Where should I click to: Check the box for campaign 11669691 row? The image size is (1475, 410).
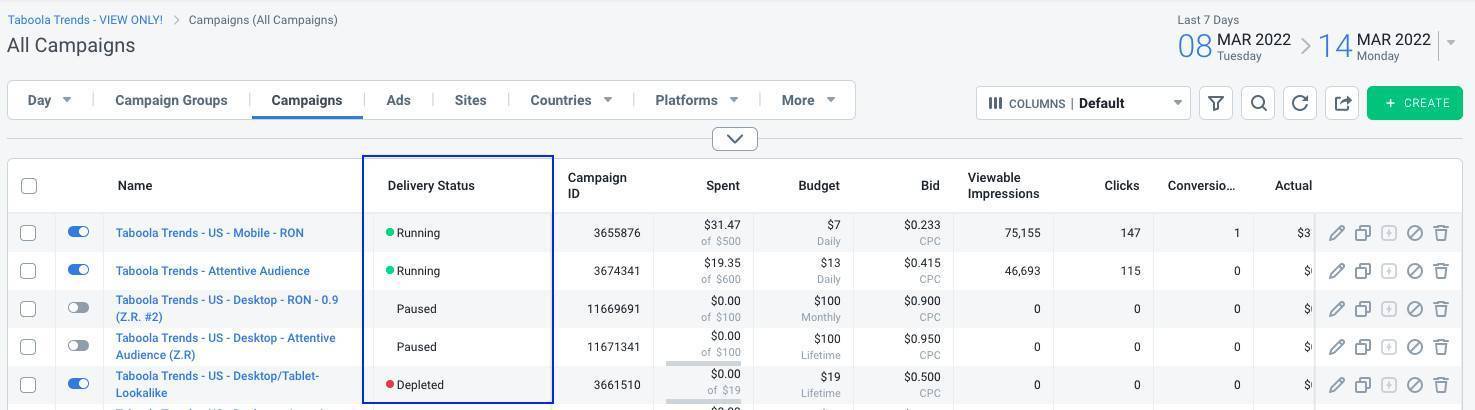[x=28, y=309]
